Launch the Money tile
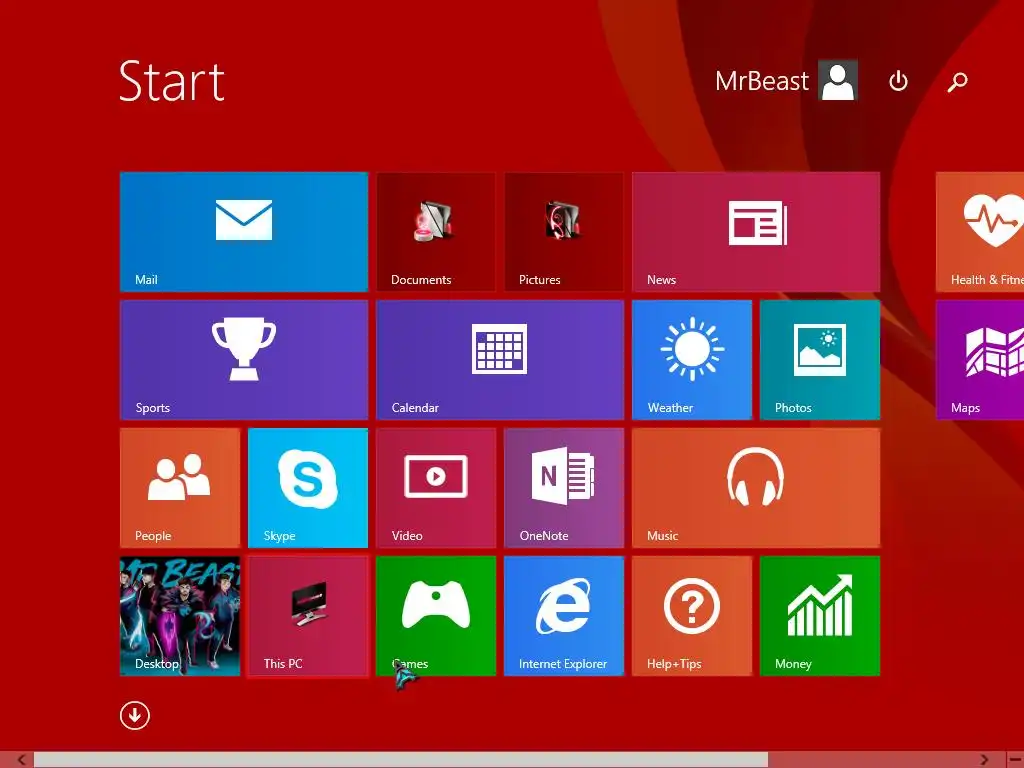The width and height of the screenshot is (1024, 768). pos(820,616)
